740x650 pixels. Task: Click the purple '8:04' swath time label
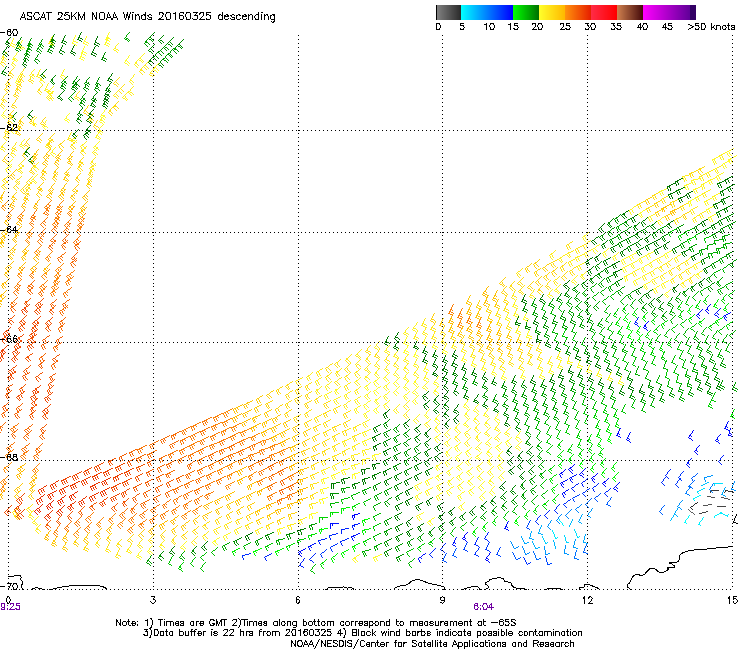[483, 607]
